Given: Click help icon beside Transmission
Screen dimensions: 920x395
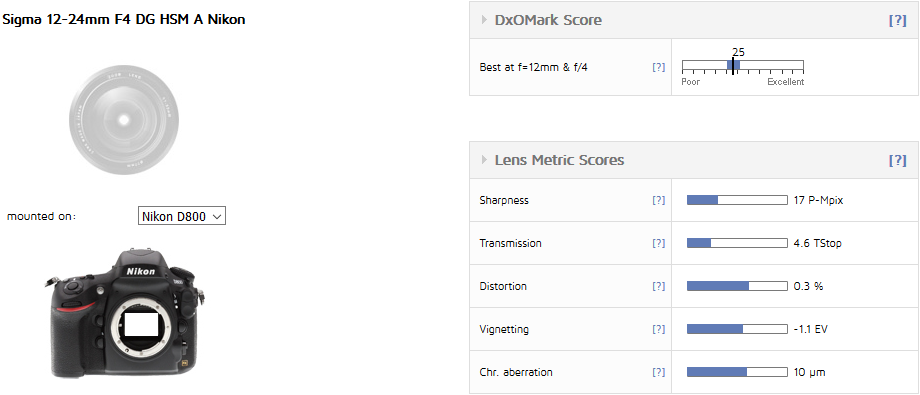Looking at the screenshot, I should coord(659,243).
